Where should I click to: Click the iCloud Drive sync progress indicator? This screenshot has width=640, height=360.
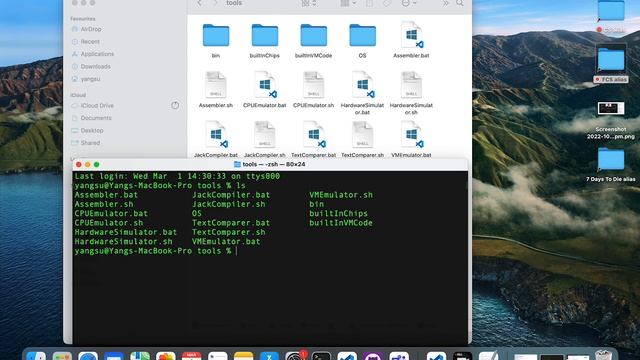tap(175, 106)
